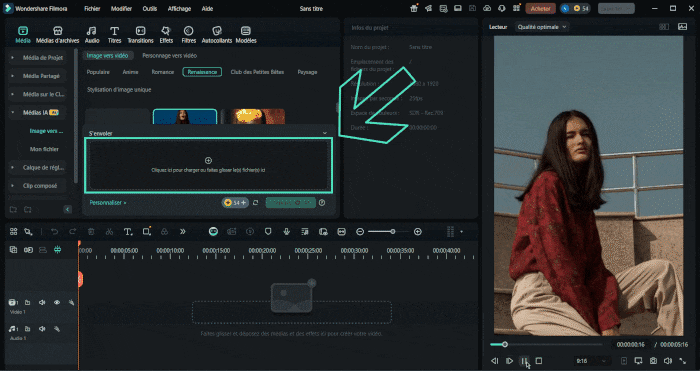Viewport: 700px width, 371px height.
Task: Hide the Vidéo 1 track eye
Action: coord(57,303)
